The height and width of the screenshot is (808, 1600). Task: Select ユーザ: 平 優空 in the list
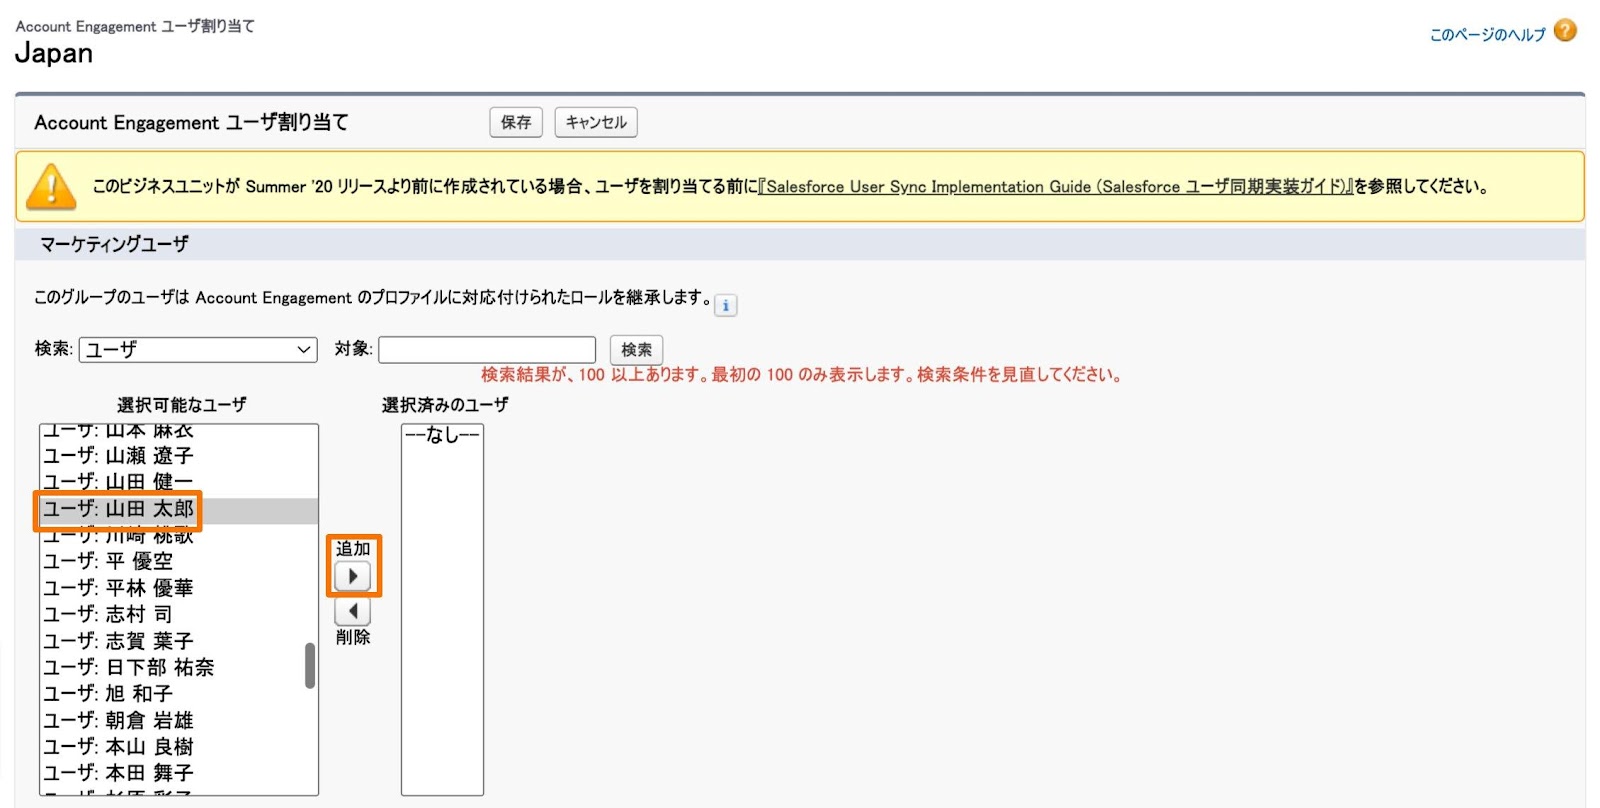click(178, 561)
